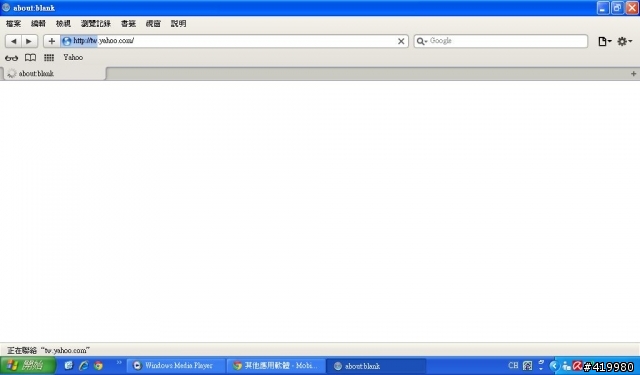
Task: Open the quick launch show desktop icon
Action: pos(69,365)
